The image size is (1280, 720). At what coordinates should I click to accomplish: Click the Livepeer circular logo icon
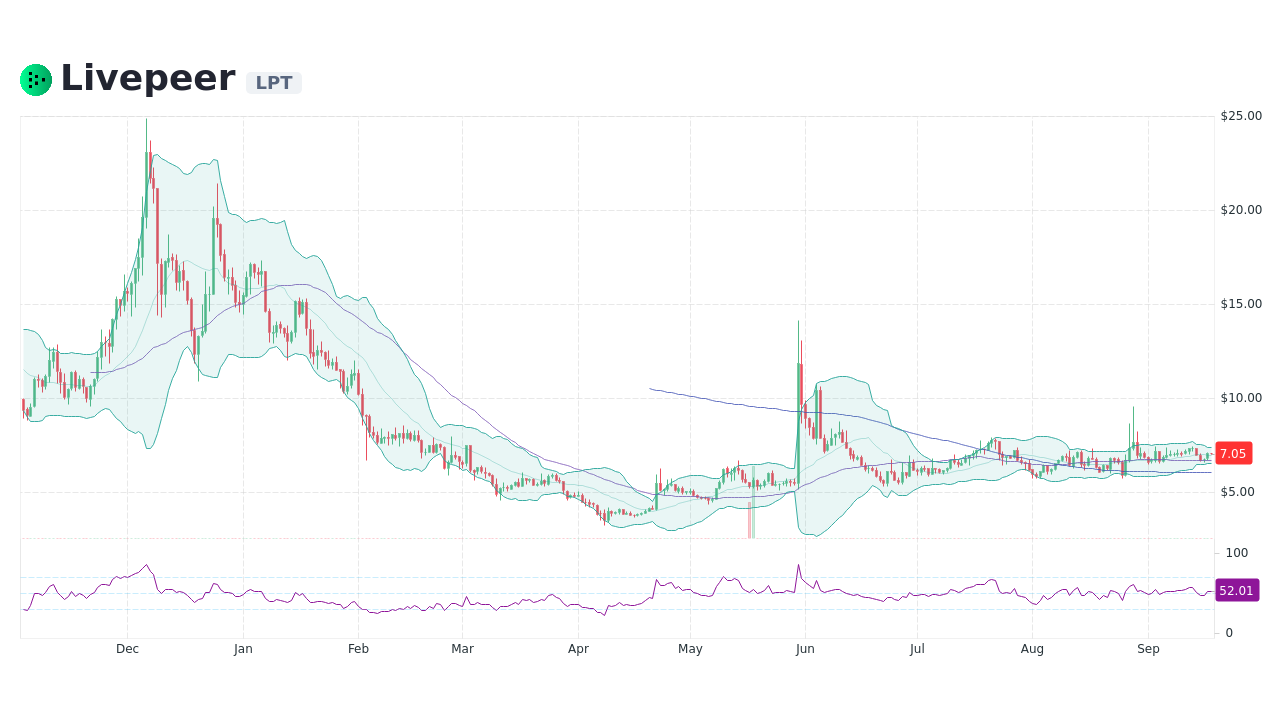click(x=35, y=79)
